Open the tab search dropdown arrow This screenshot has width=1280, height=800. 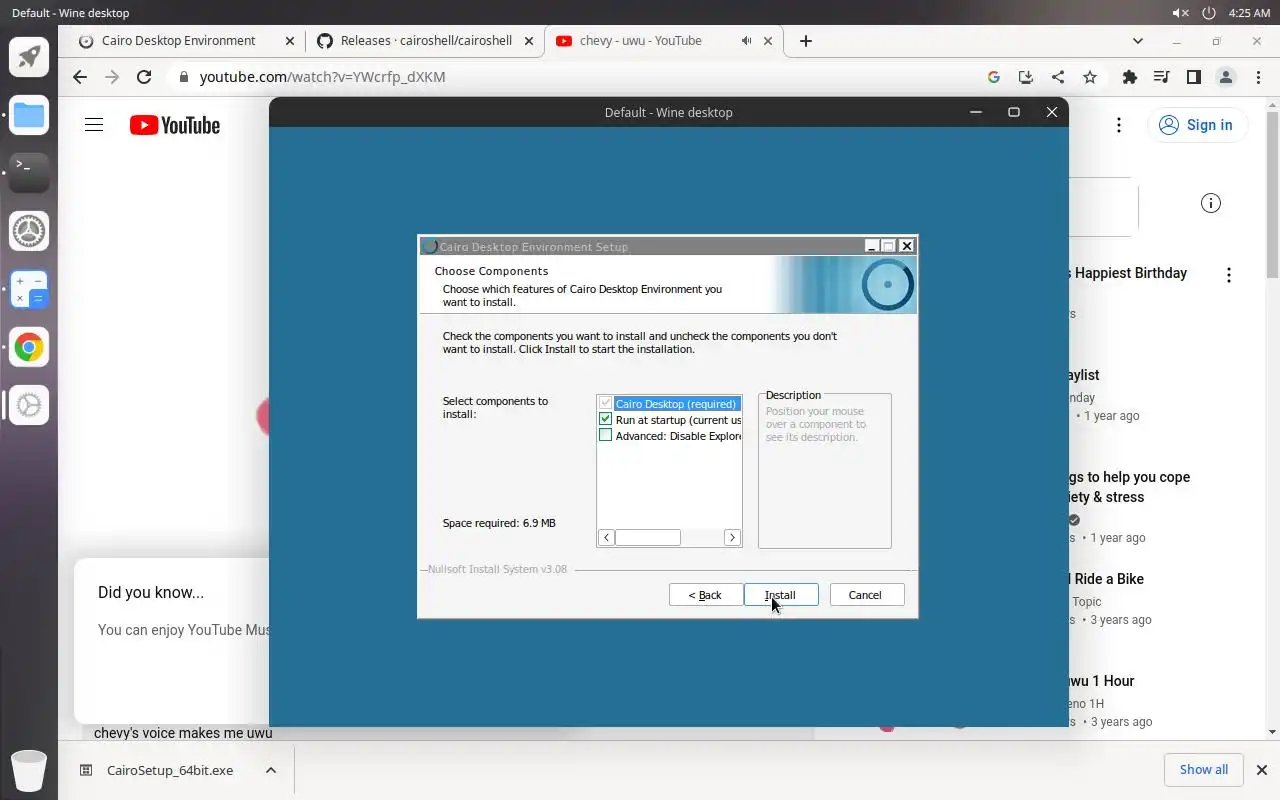(x=1137, y=41)
